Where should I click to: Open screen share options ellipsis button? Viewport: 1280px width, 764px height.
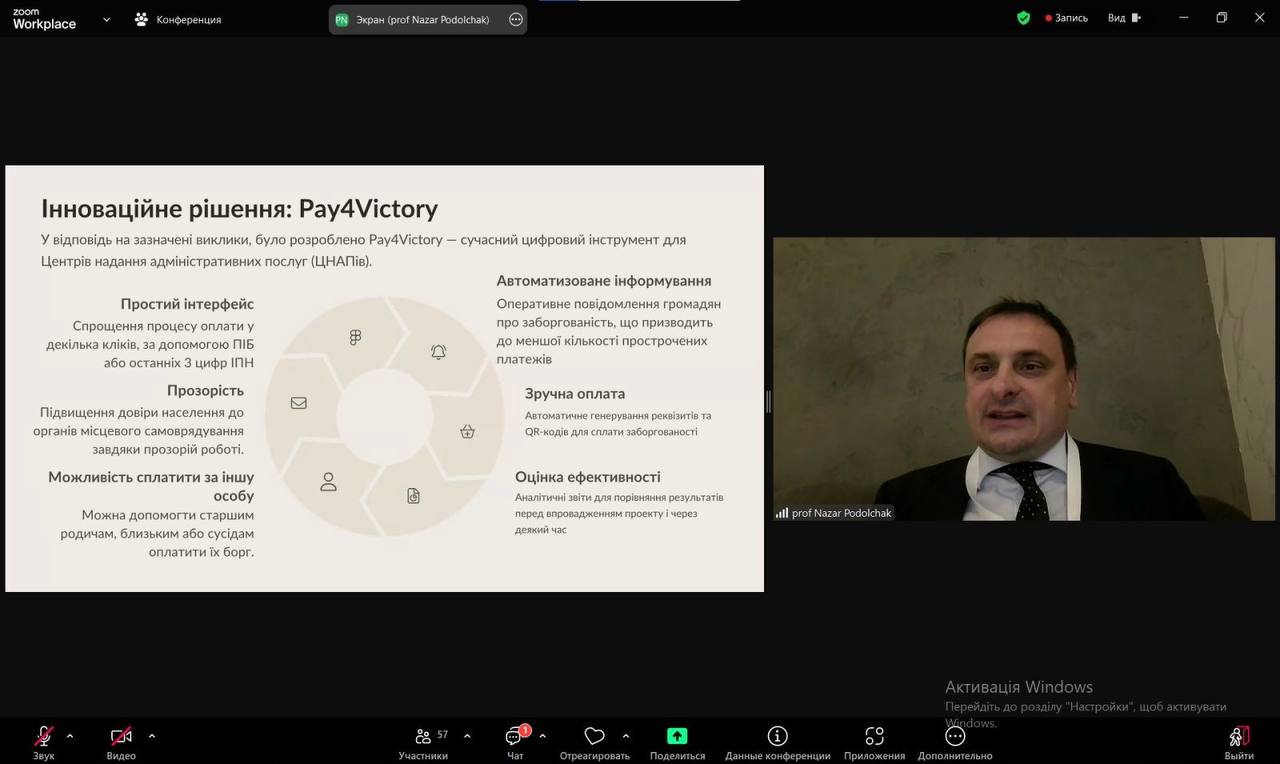(516, 19)
